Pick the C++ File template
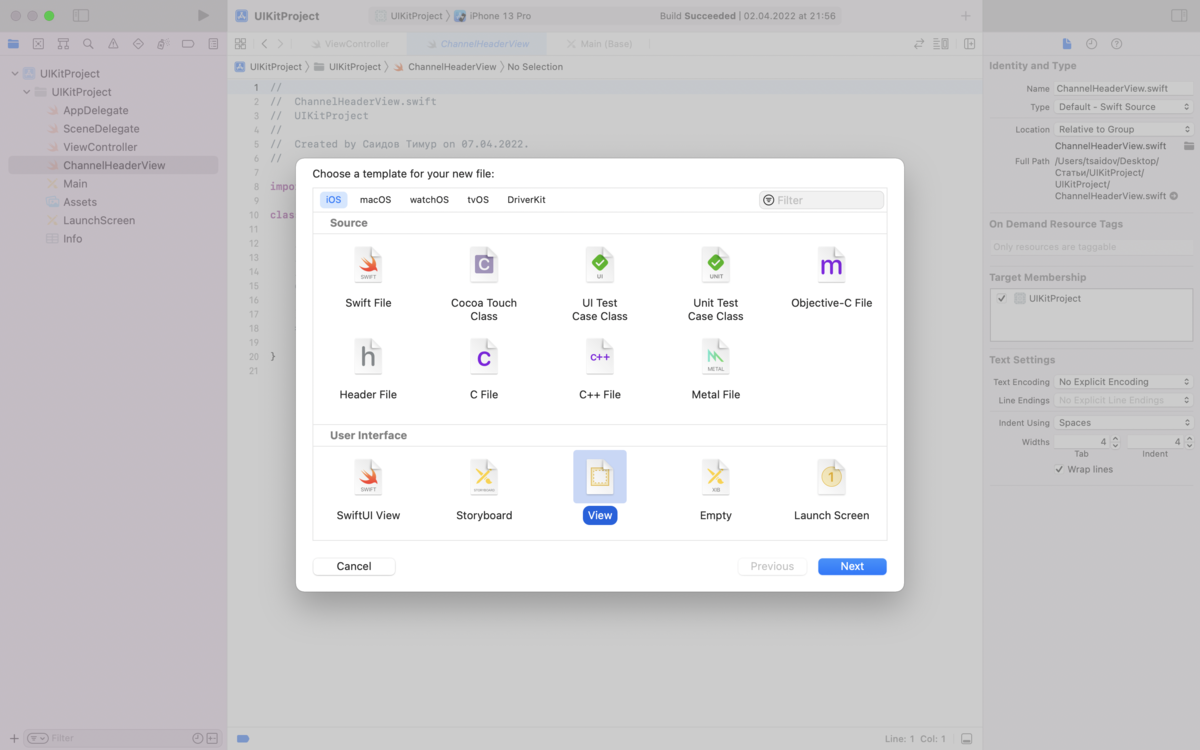This screenshot has height=750, width=1200. pyautogui.click(x=600, y=369)
